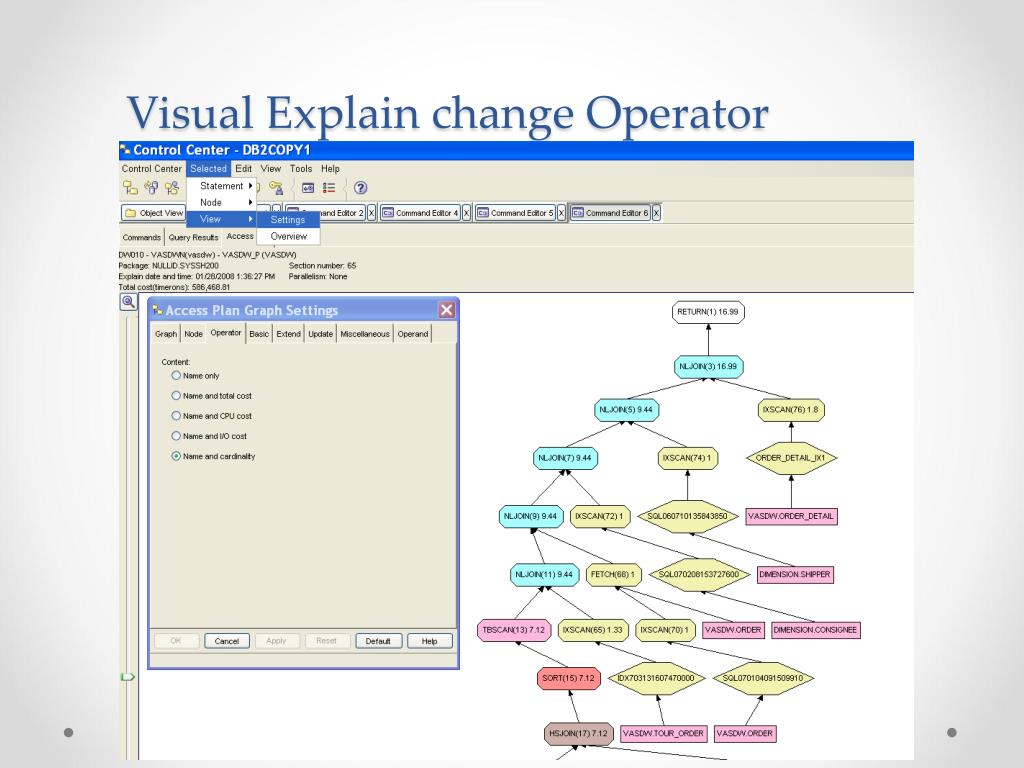Choose Overview from the View submenu
Screen dimensions: 1024x768
tap(288, 236)
